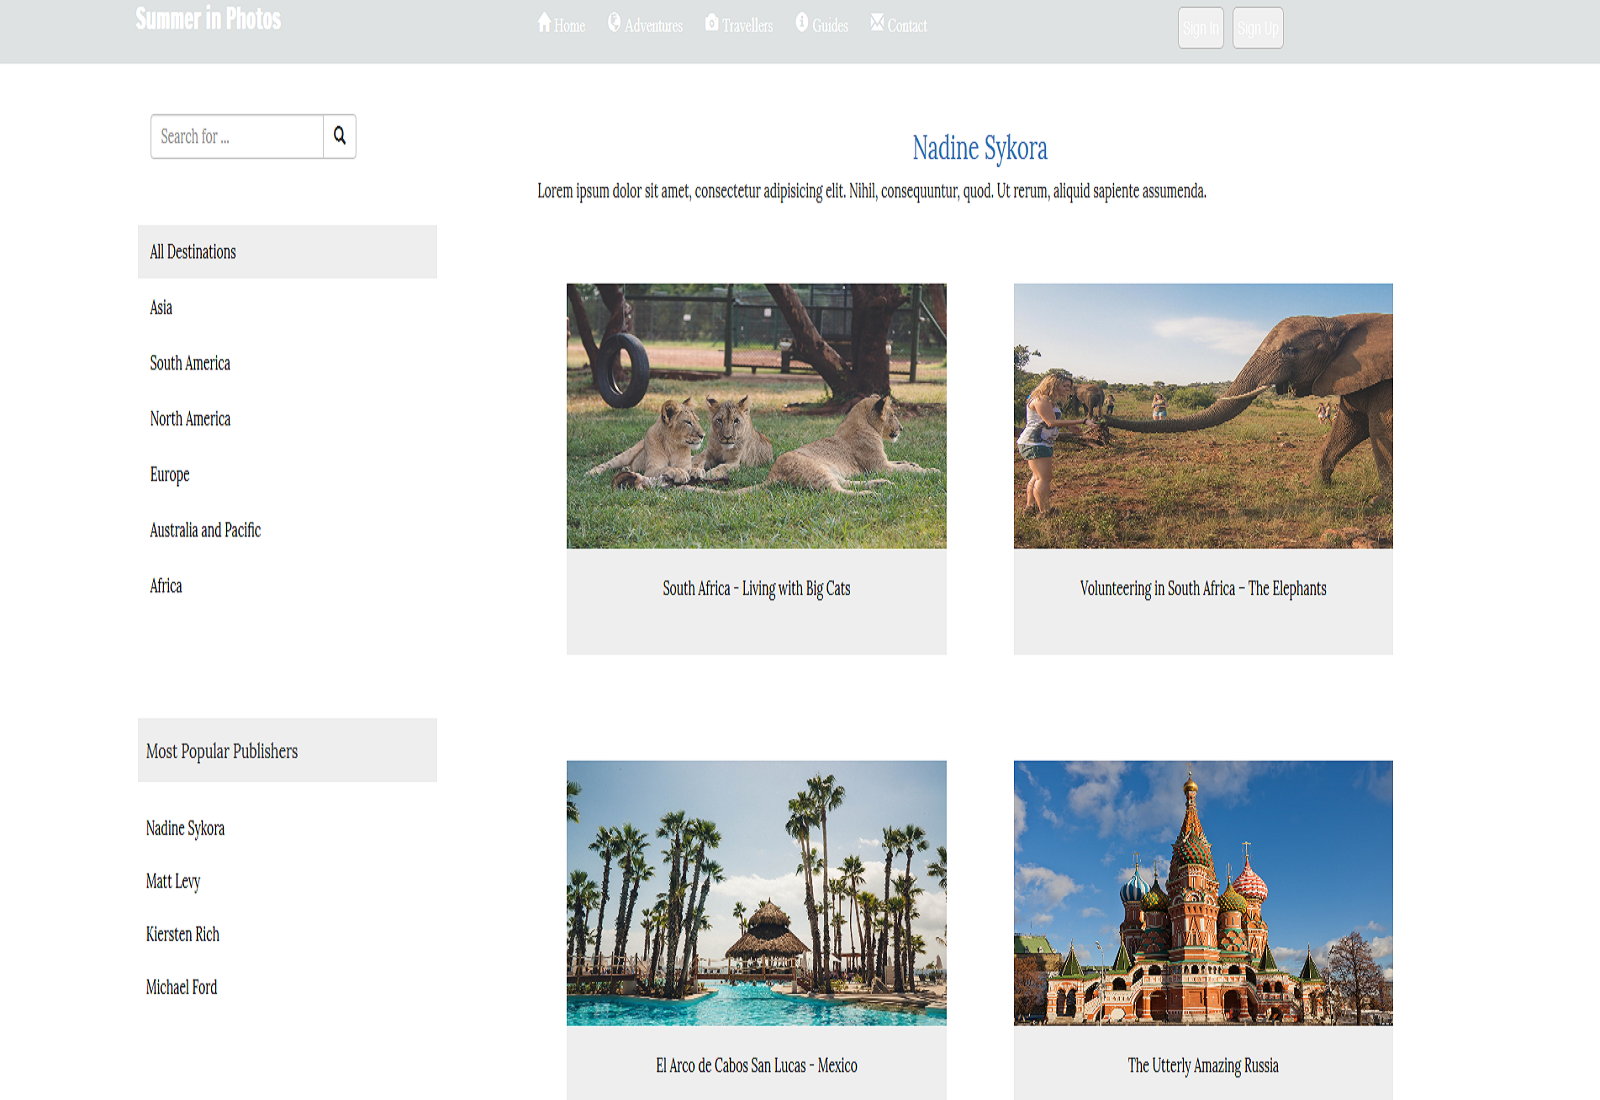1600x1100 pixels.
Task: Click the Guides info icon
Action: [801, 23]
